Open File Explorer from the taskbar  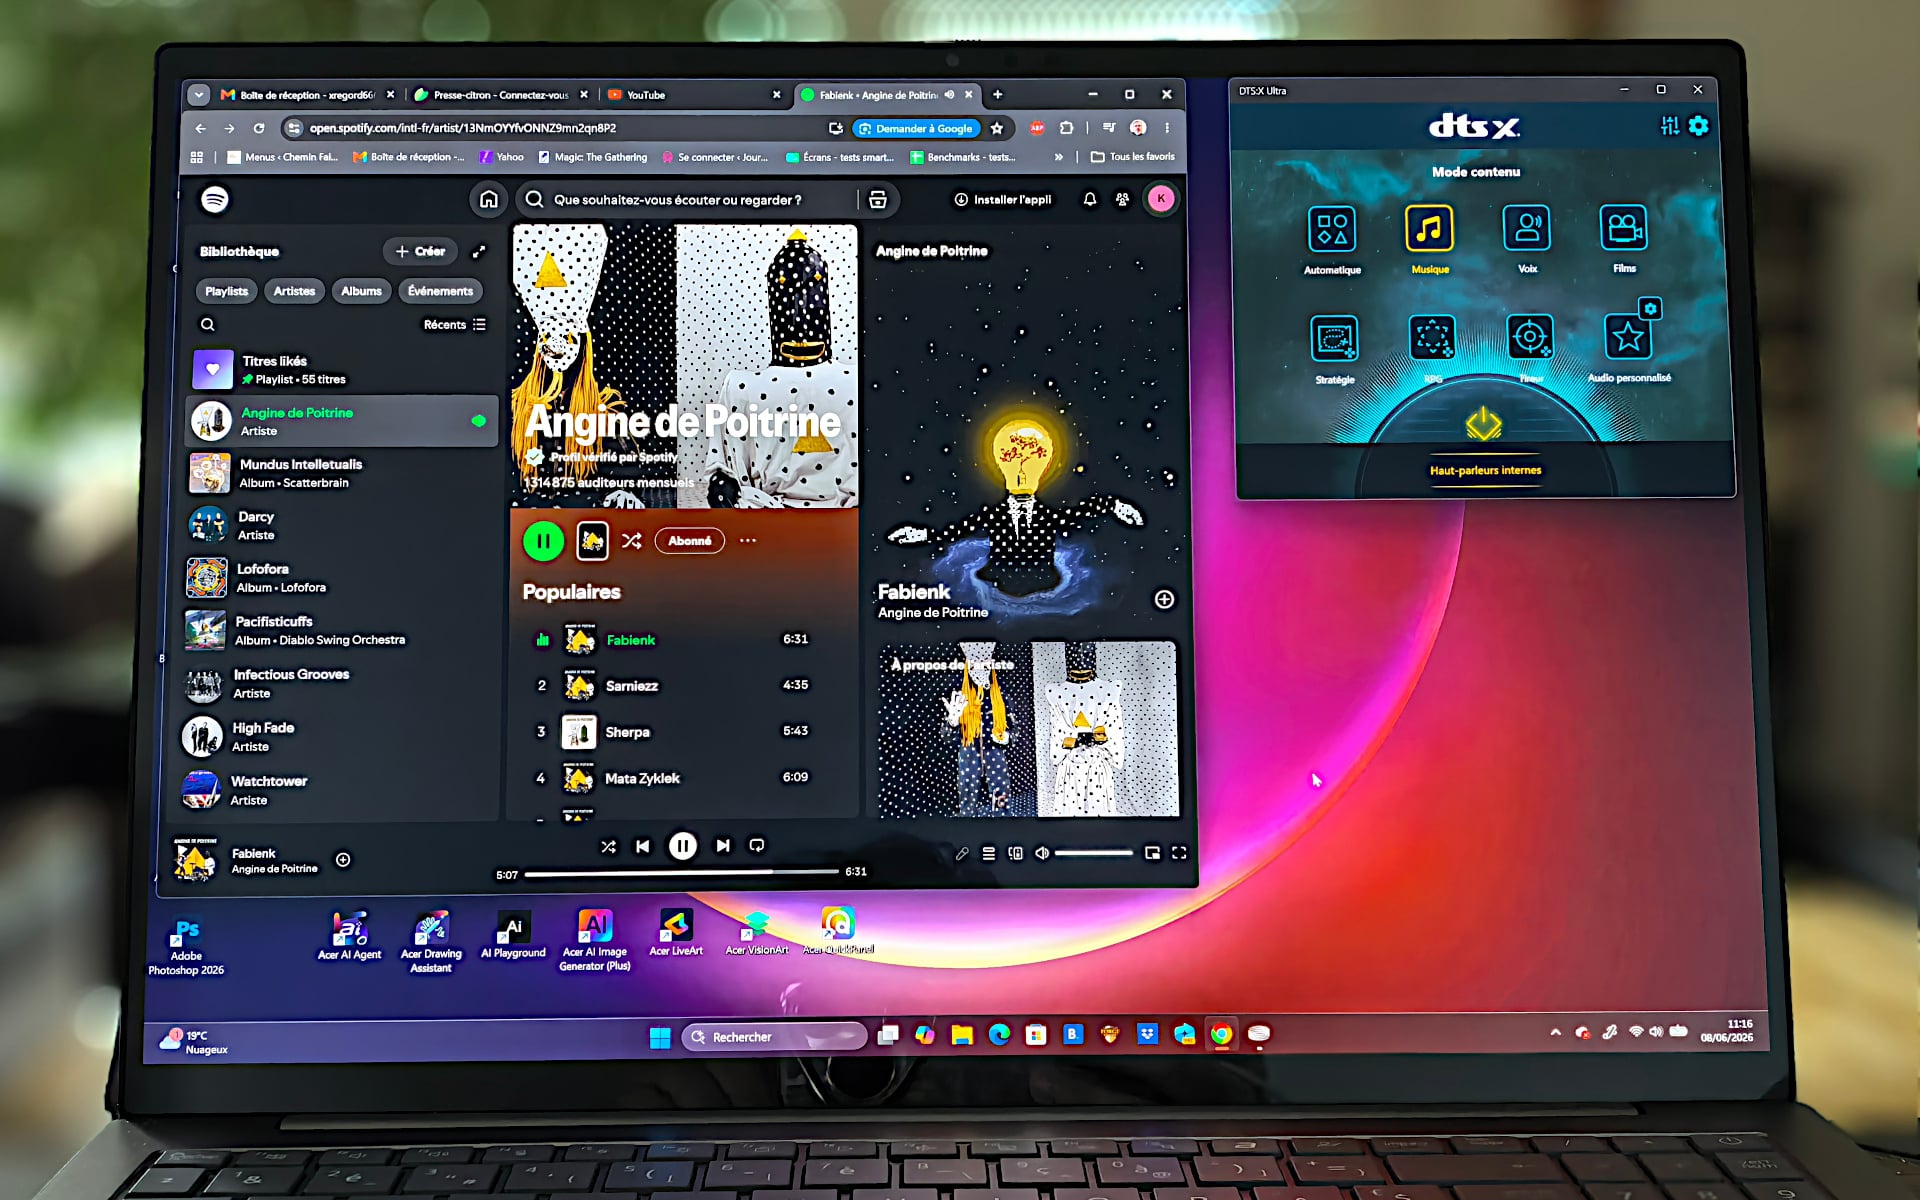point(962,1035)
